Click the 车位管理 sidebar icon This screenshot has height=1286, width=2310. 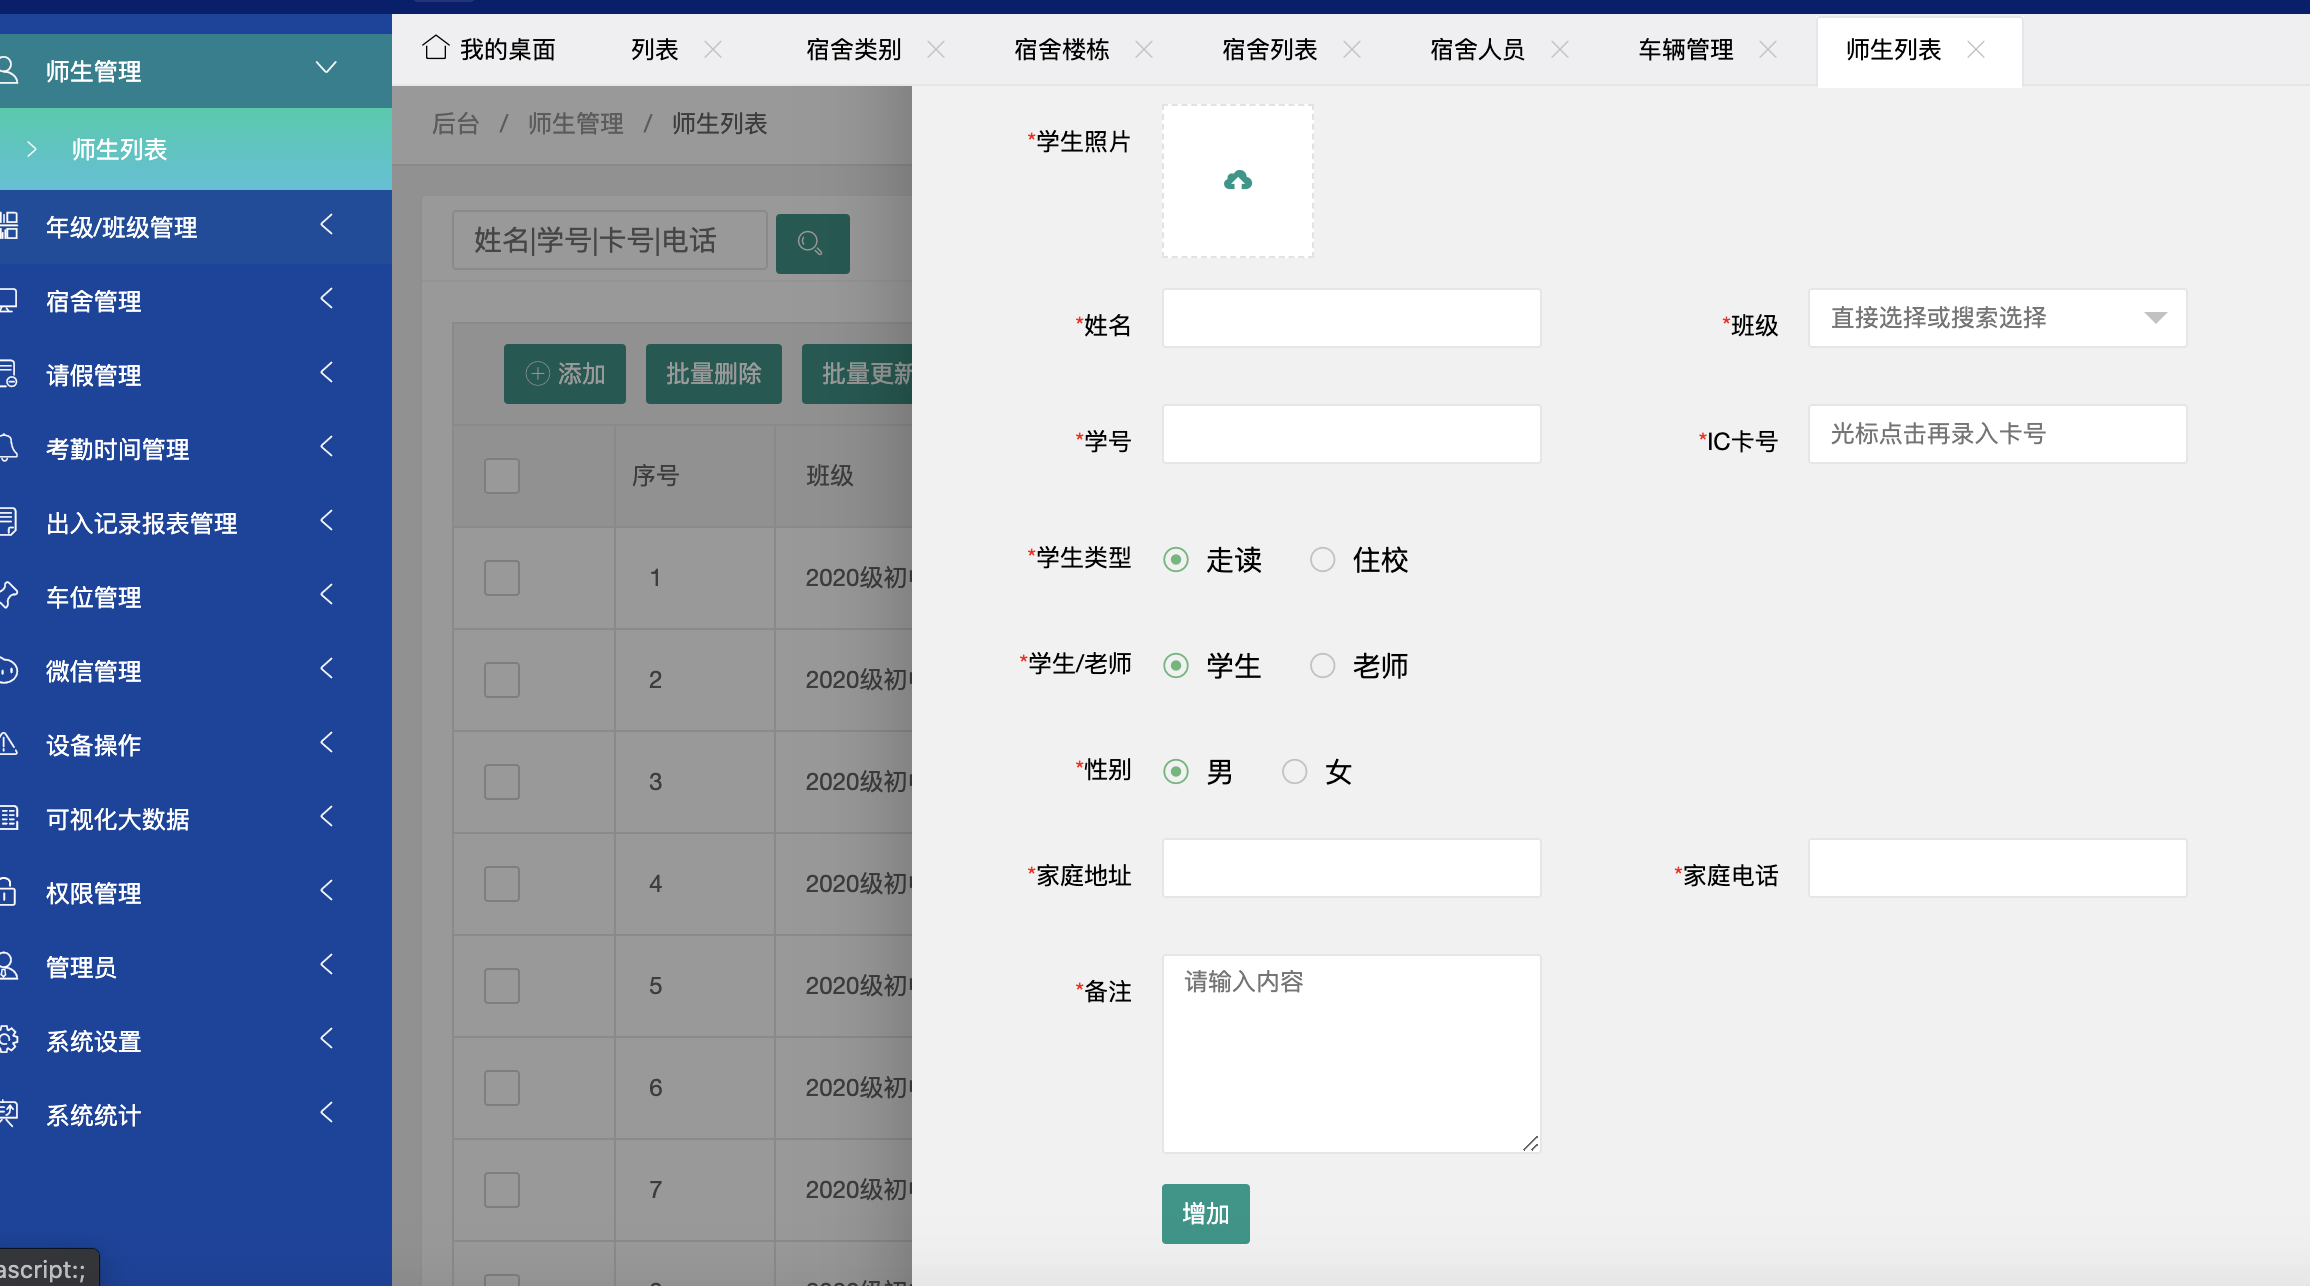(x=8, y=596)
